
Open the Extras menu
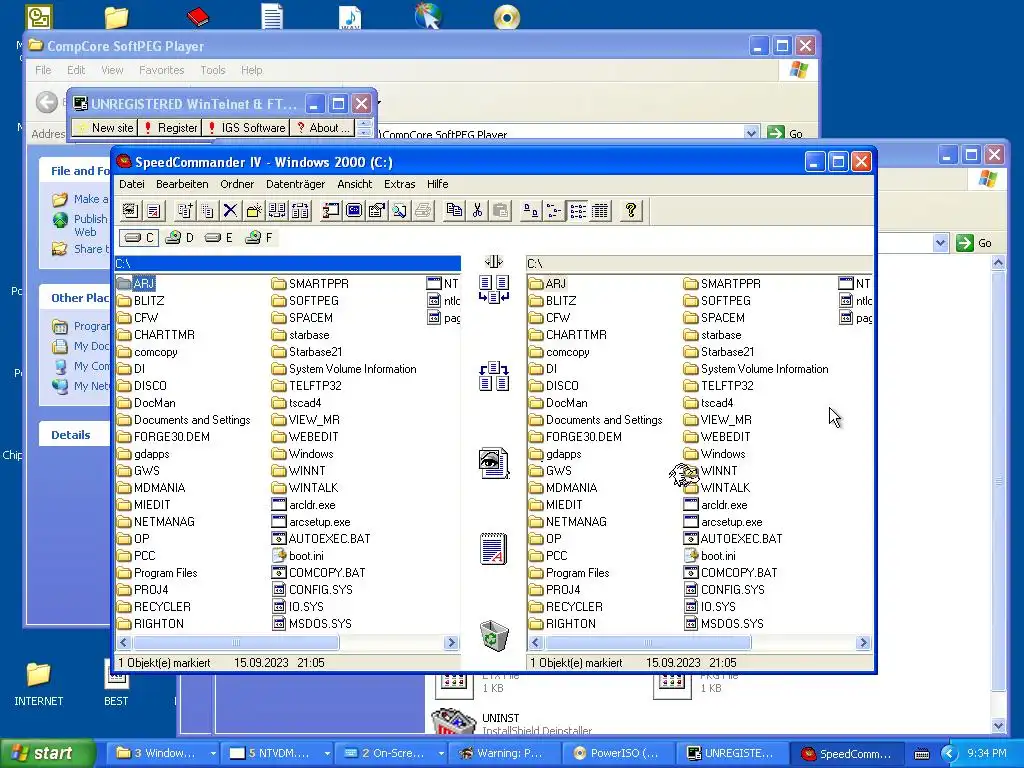coord(400,184)
